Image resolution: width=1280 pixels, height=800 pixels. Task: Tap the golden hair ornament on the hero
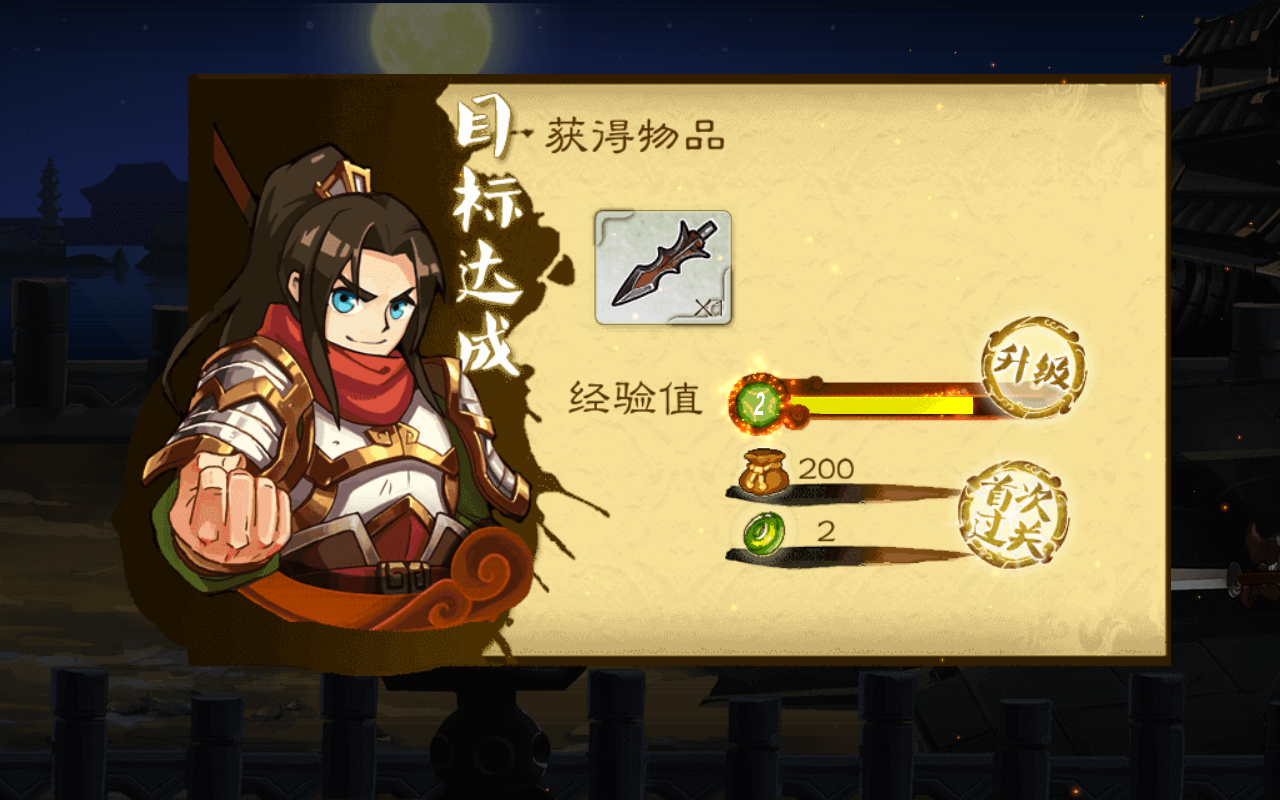click(x=344, y=182)
